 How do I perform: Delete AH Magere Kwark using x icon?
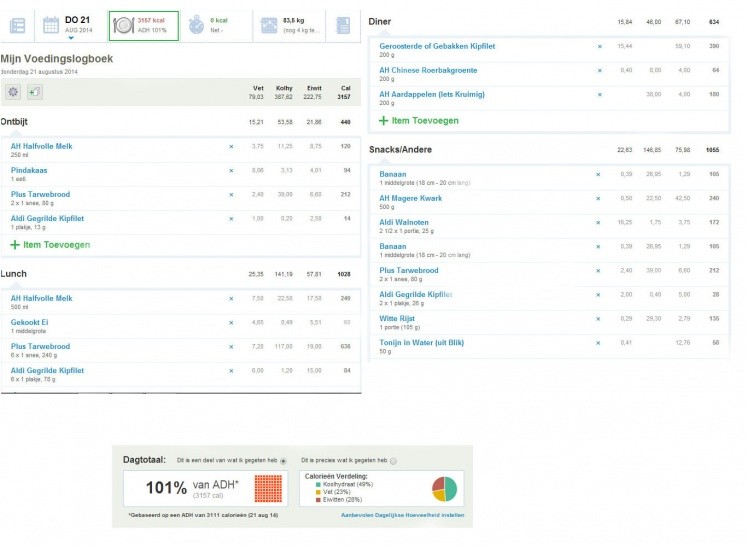tap(599, 198)
